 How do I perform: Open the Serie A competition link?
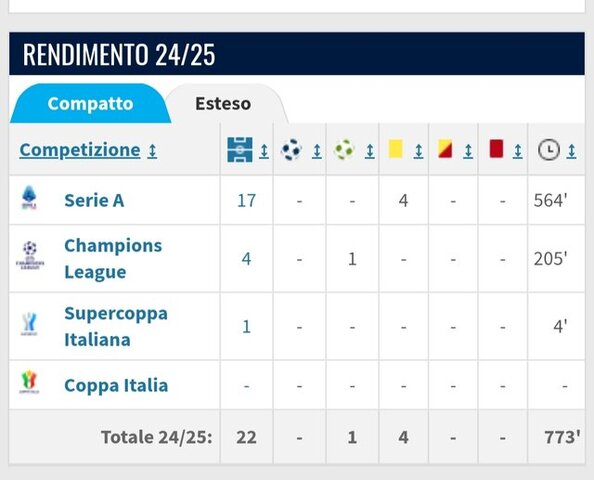tap(94, 200)
